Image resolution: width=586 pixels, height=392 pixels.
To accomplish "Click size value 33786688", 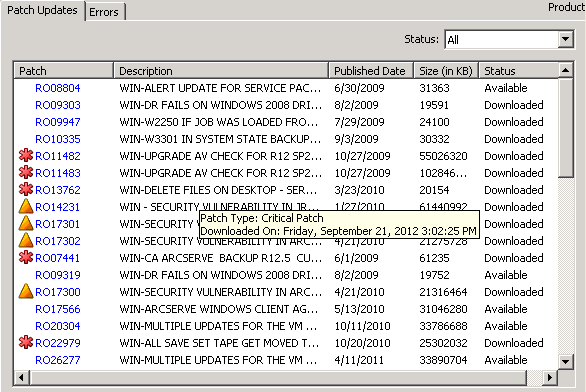I will 443,326.
